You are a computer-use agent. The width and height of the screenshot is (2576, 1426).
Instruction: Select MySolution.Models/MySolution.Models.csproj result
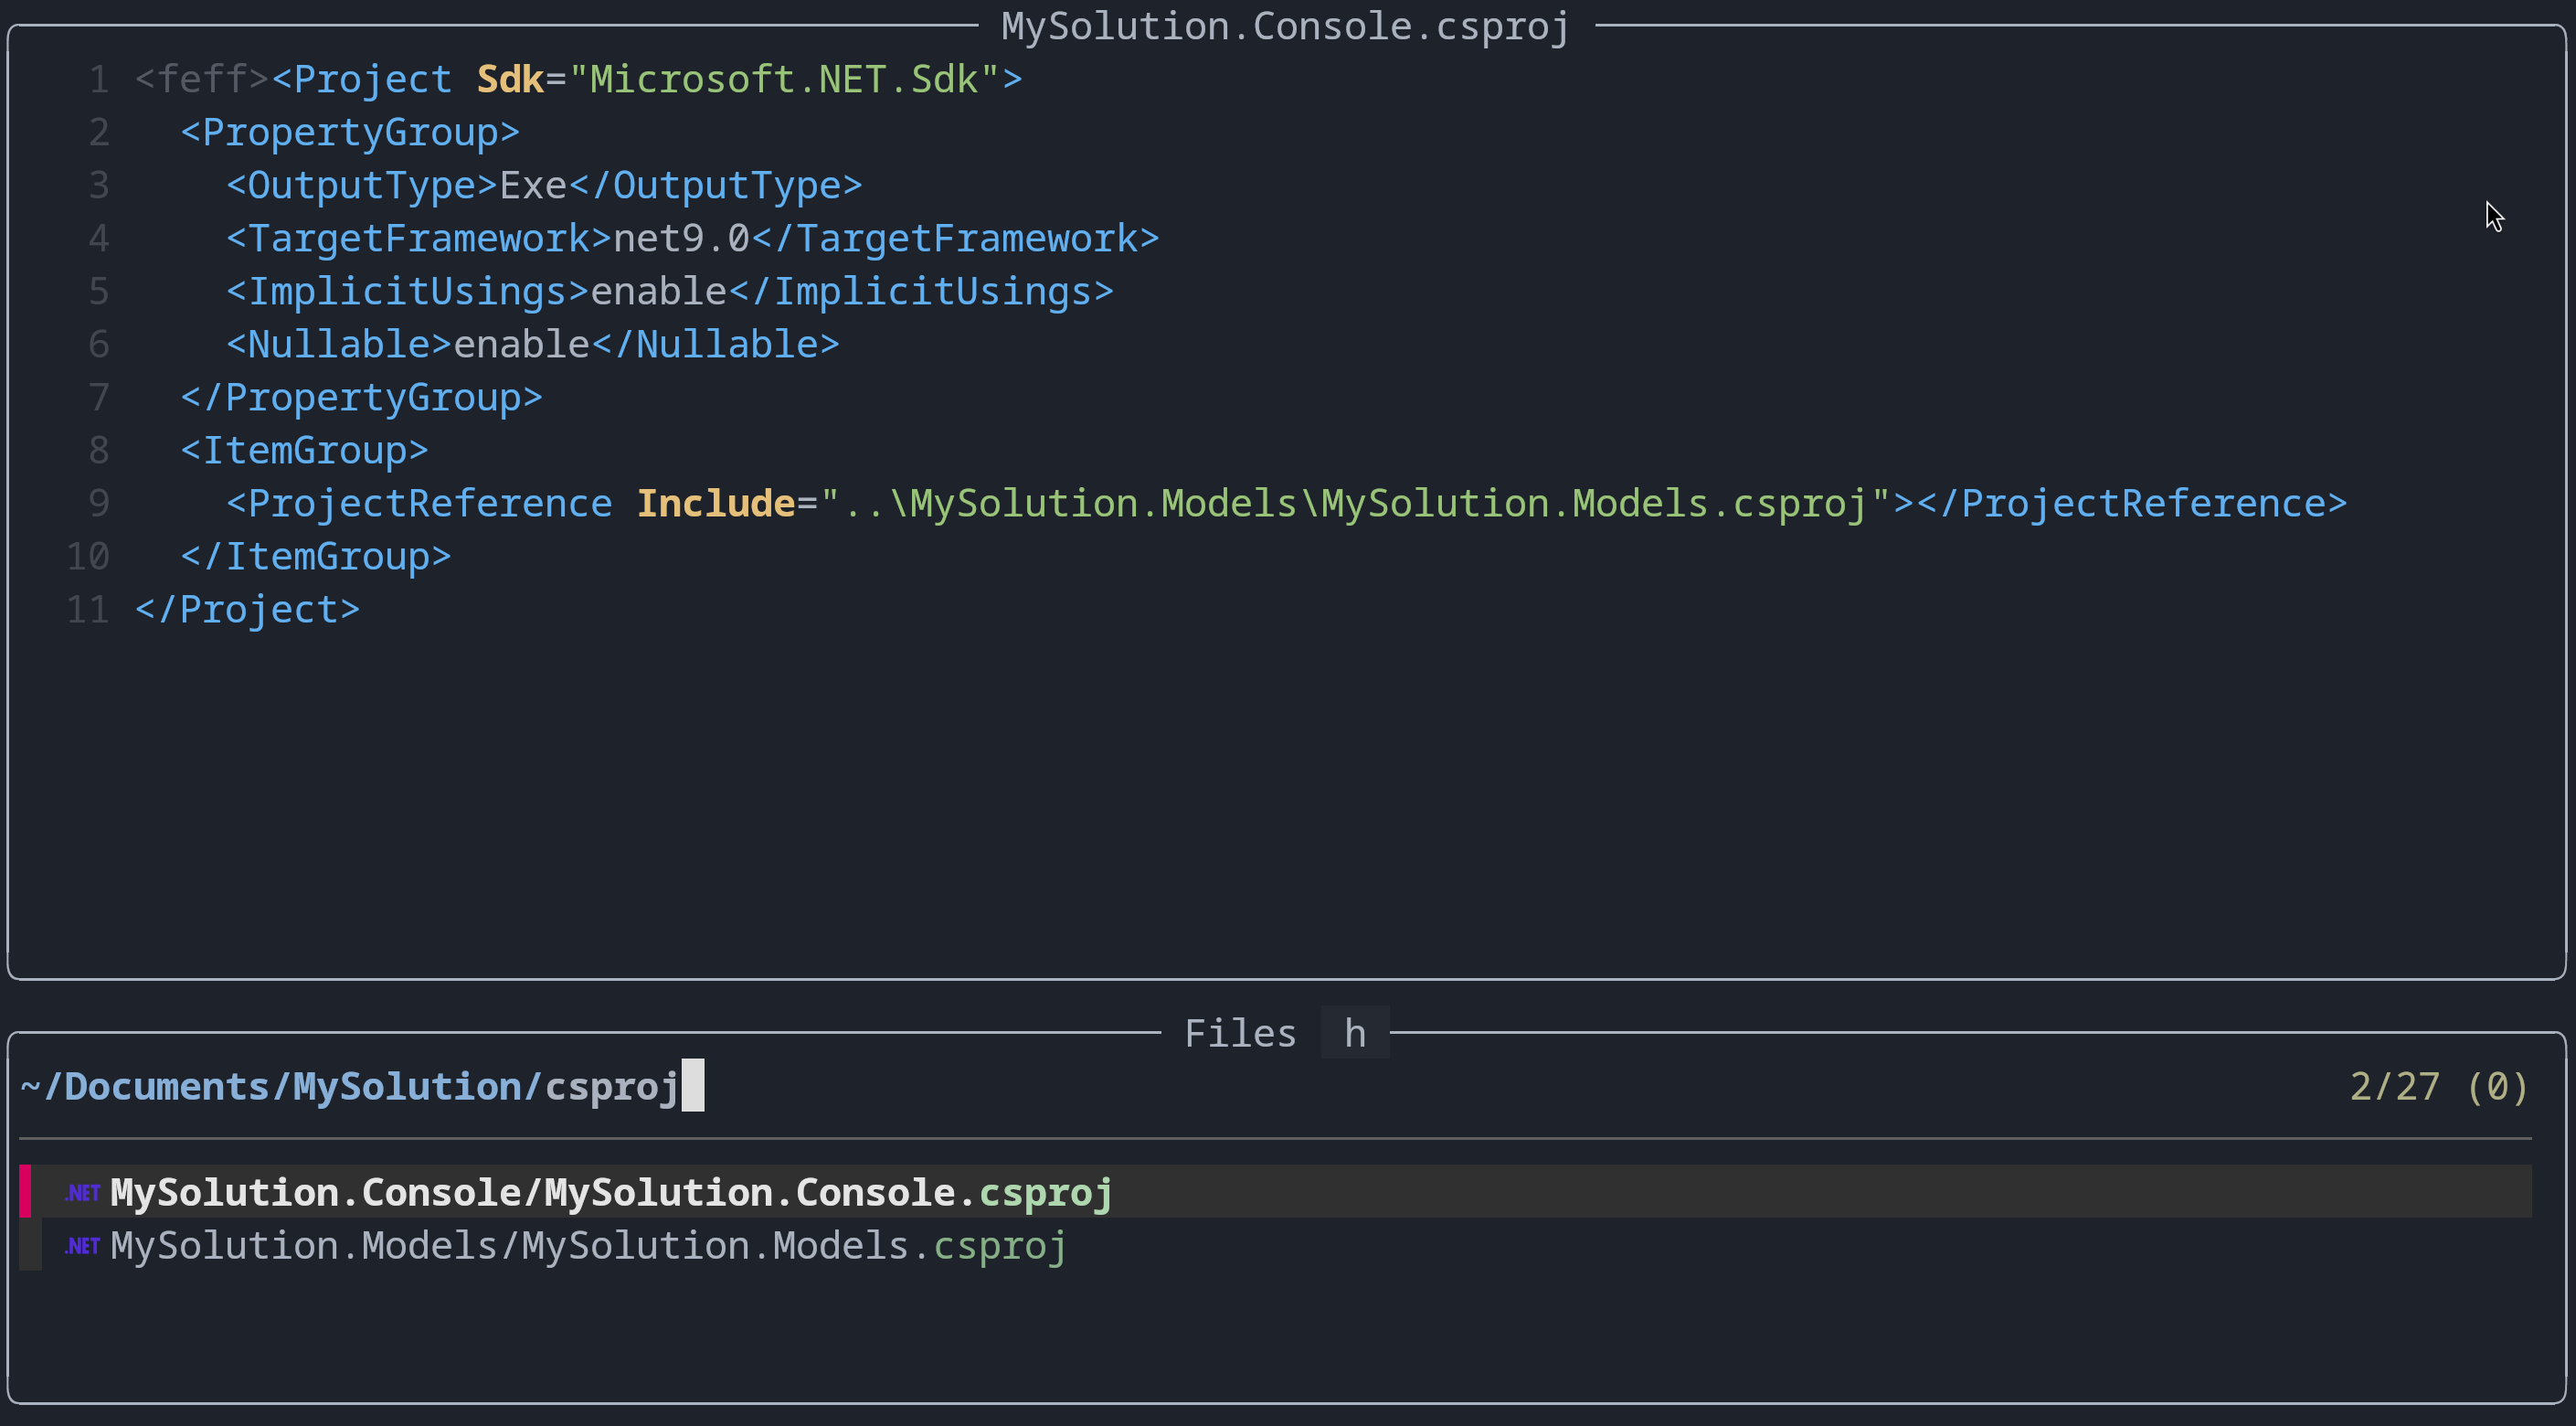tap(1275, 1244)
